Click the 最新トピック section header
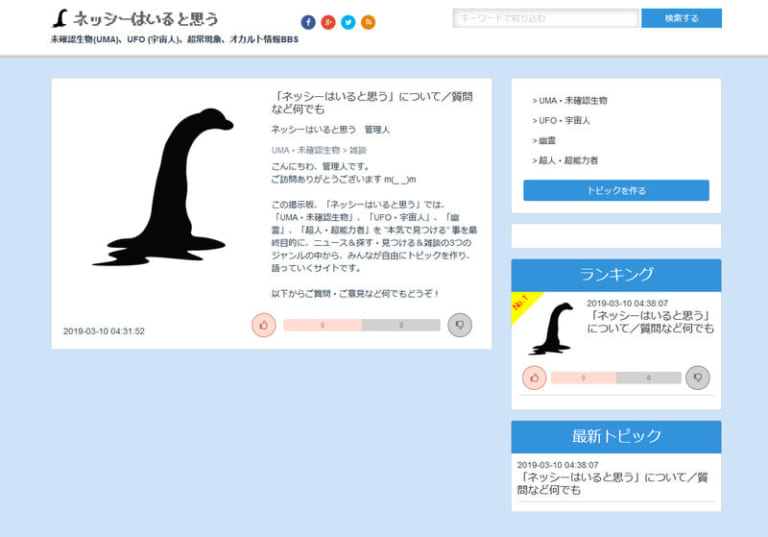Image resolution: width=768 pixels, height=537 pixels. (x=616, y=436)
